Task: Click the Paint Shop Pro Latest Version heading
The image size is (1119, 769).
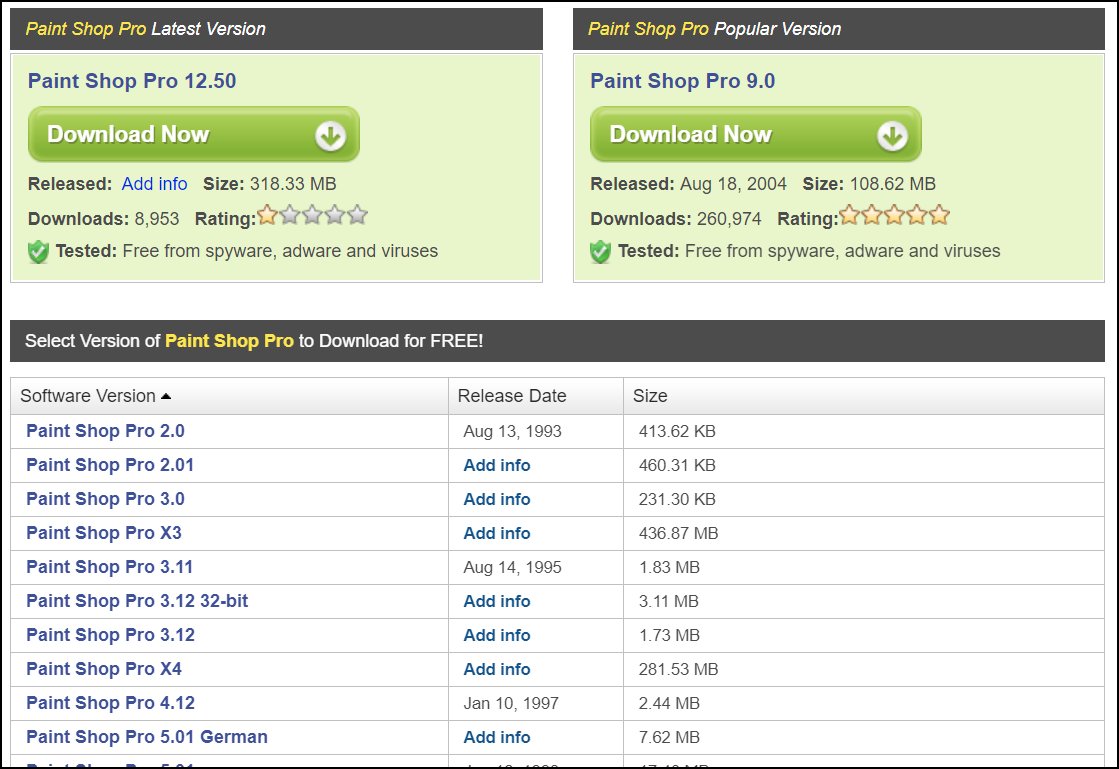Action: point(146,29)
